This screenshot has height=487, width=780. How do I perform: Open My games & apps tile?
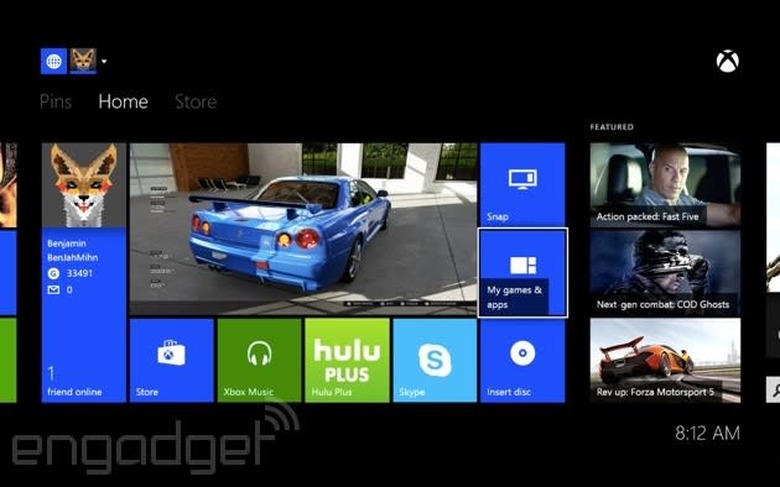[522, 272]
